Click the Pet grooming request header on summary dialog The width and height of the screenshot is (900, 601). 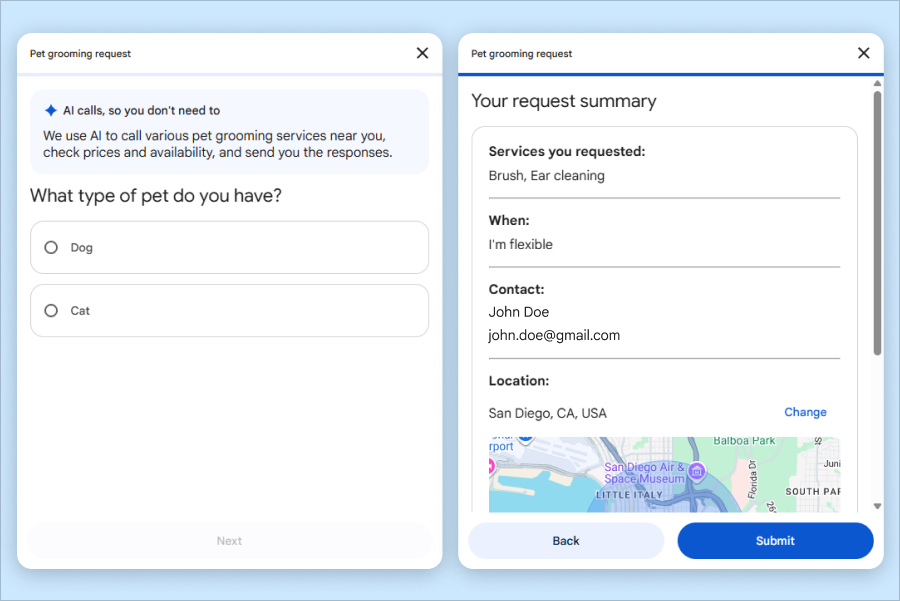(x=521, y=54)
